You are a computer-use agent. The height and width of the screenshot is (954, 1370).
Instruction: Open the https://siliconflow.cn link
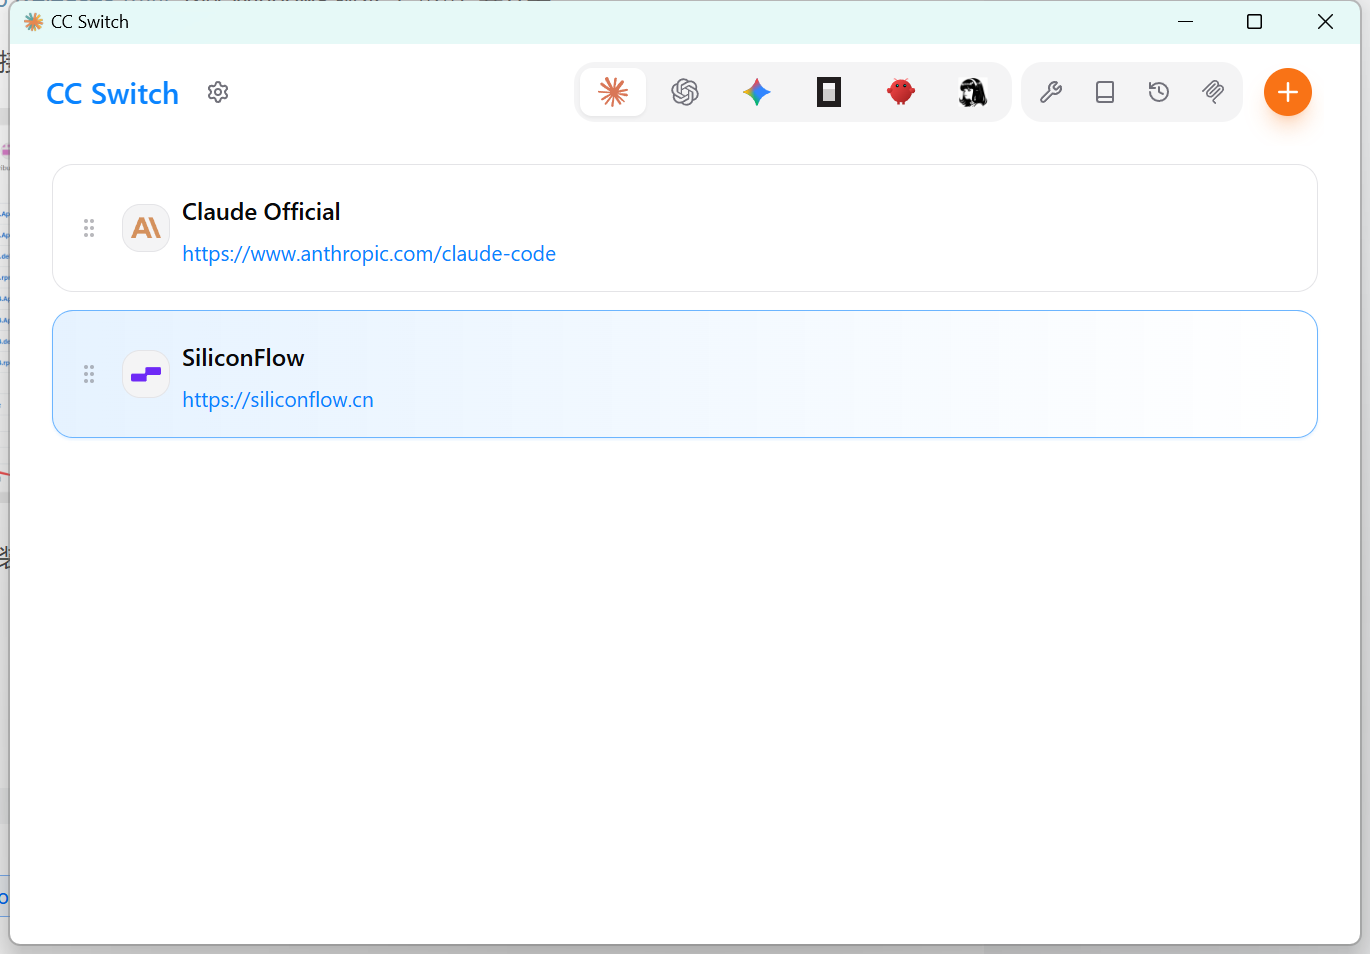(x=278, y=400)
